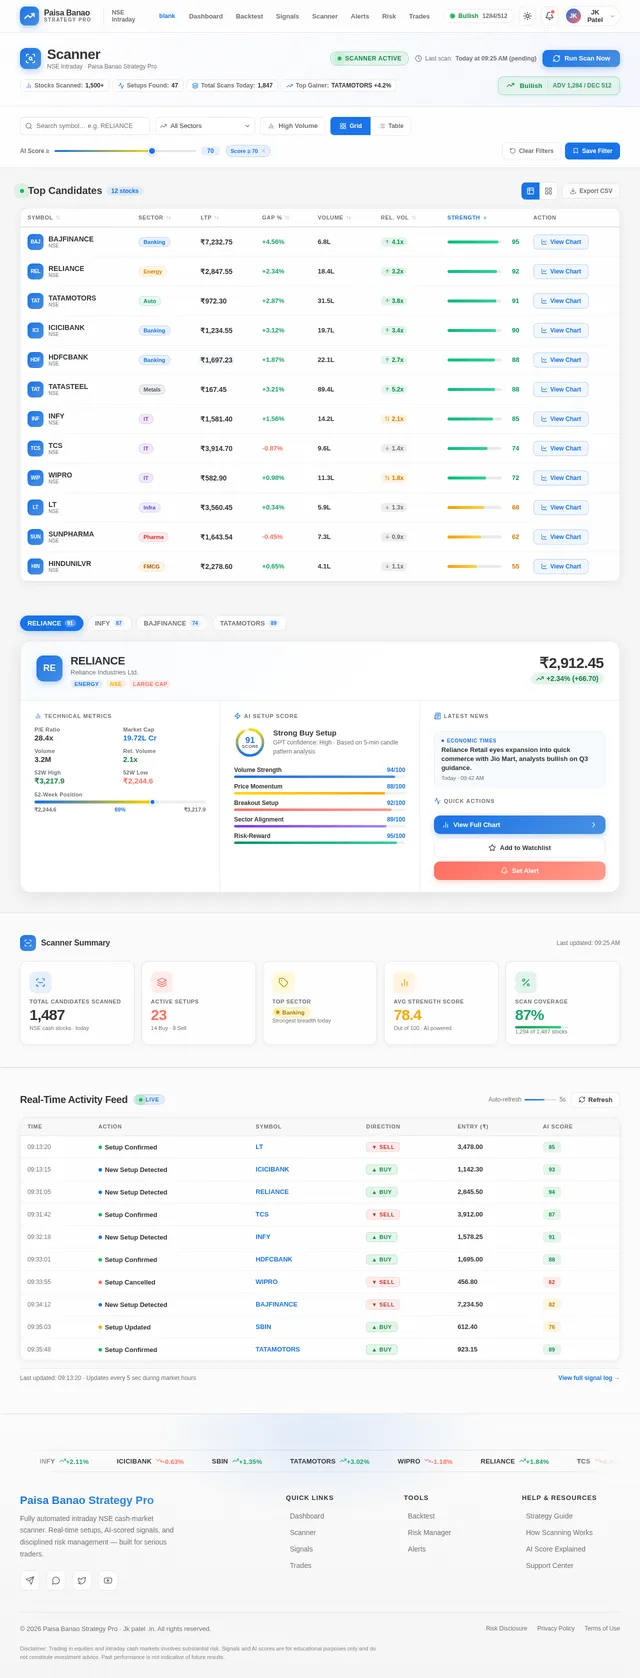Click the 91 score ring gauge
Viewport: 640px width, 1678px height.
(x=250, y=742)
